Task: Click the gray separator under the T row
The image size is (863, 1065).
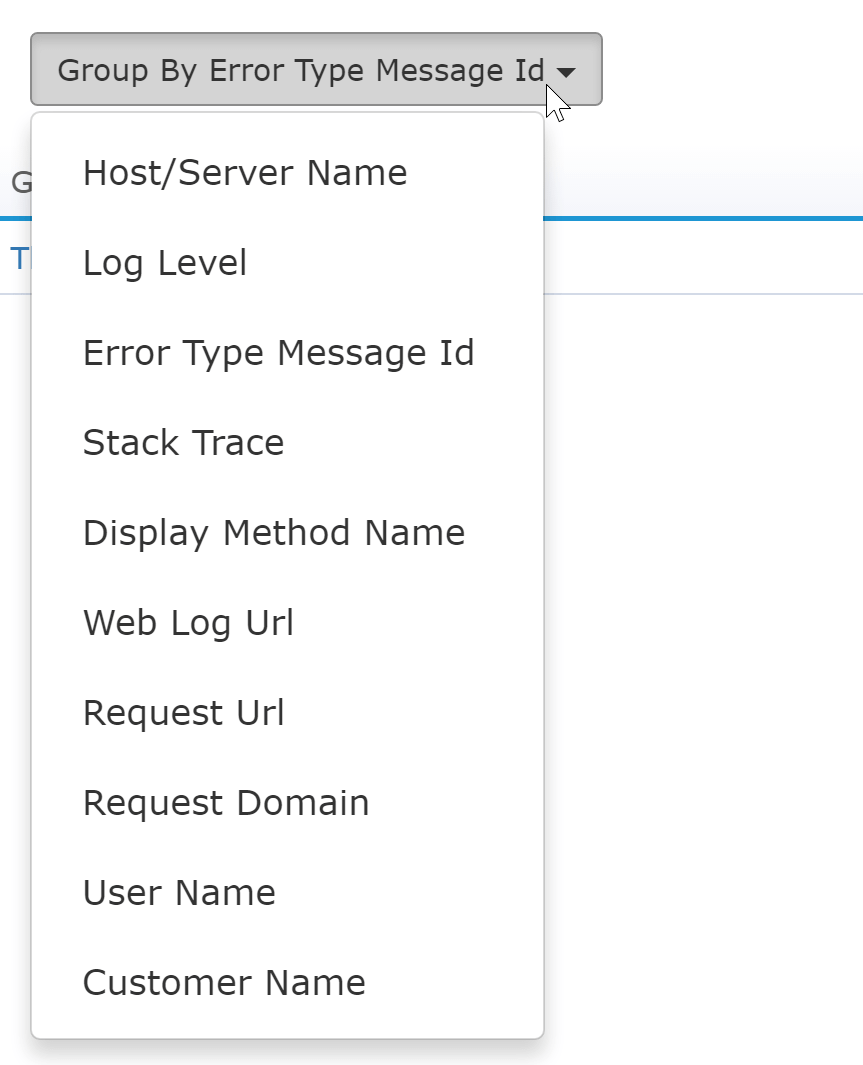Action: 703,294
